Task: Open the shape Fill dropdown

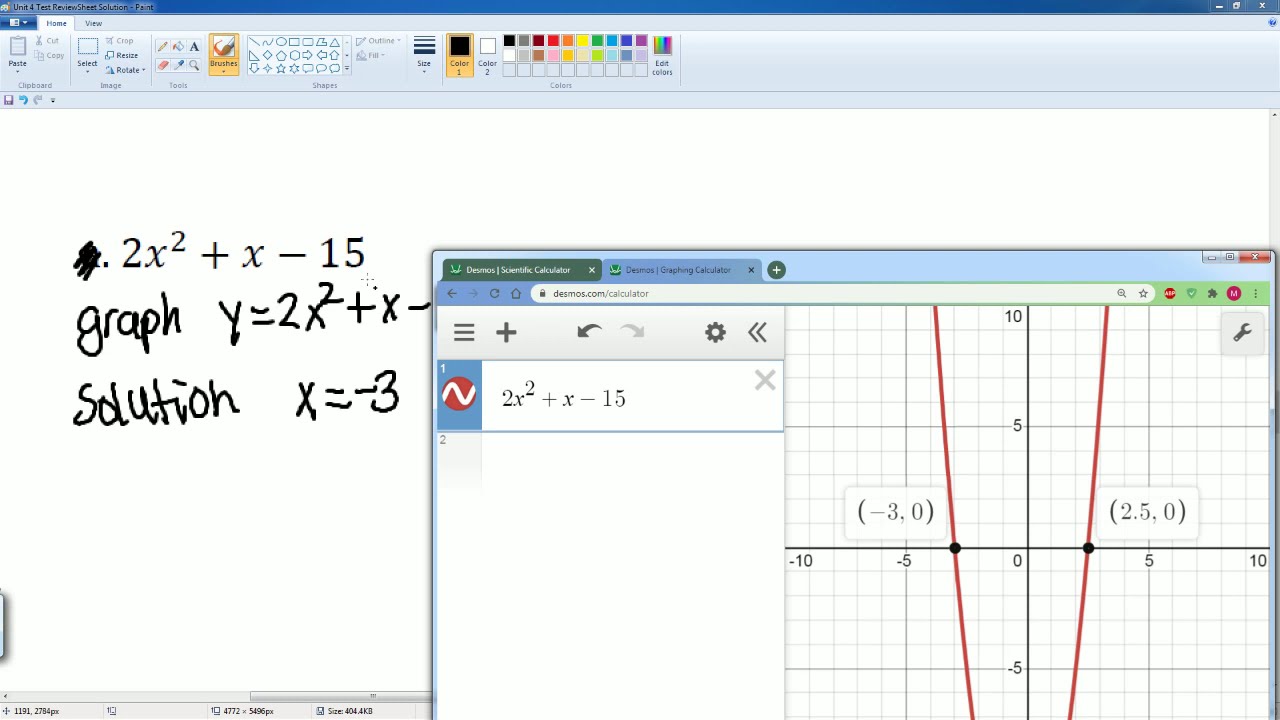Action: (370, 55)
